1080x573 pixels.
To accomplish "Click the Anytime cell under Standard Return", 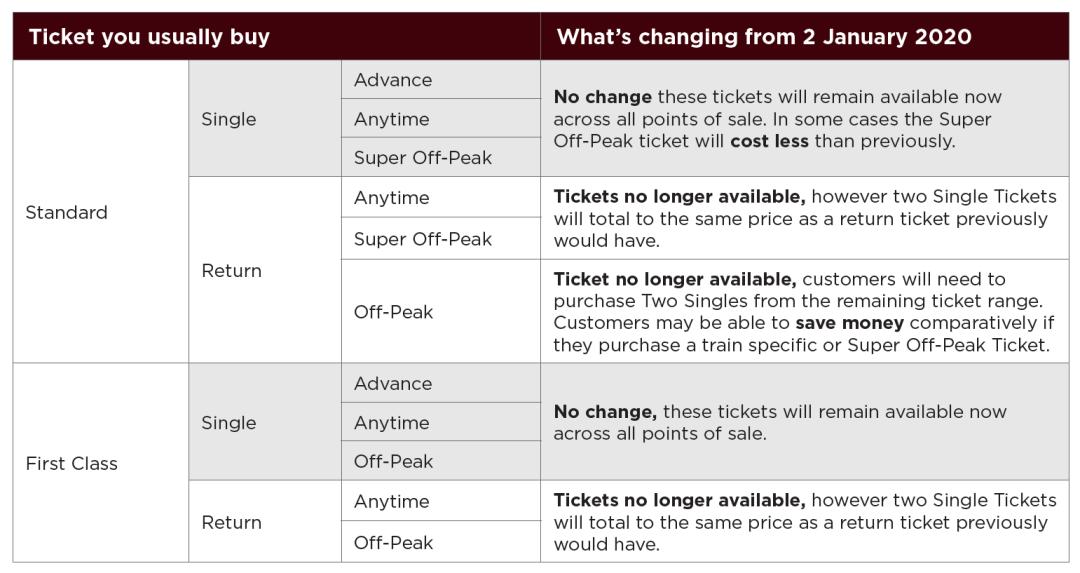I will pyautogui.click(x=391, y=198).
